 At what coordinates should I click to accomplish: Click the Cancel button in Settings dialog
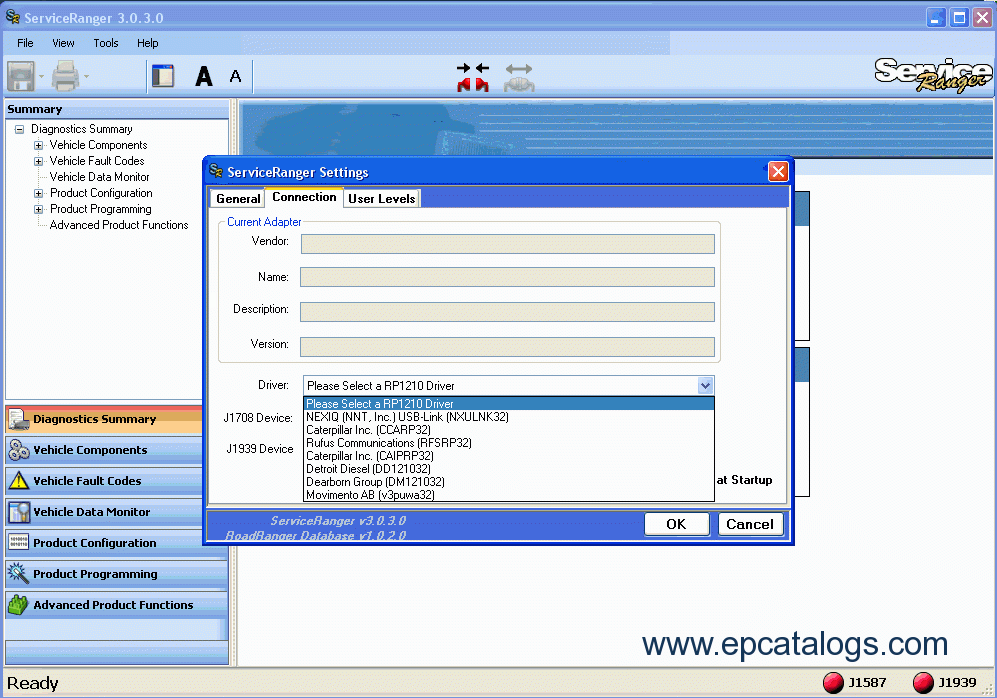point(750,524)
